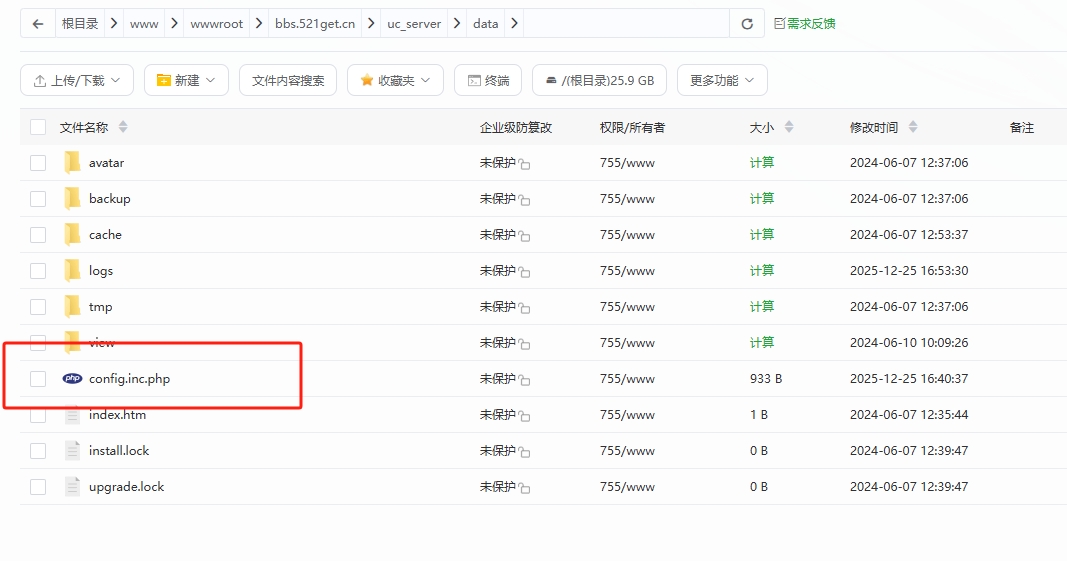Screen dimensions: 1067x561
Task: Open the 更多功能 dropdown
Action: pos(722,80)
